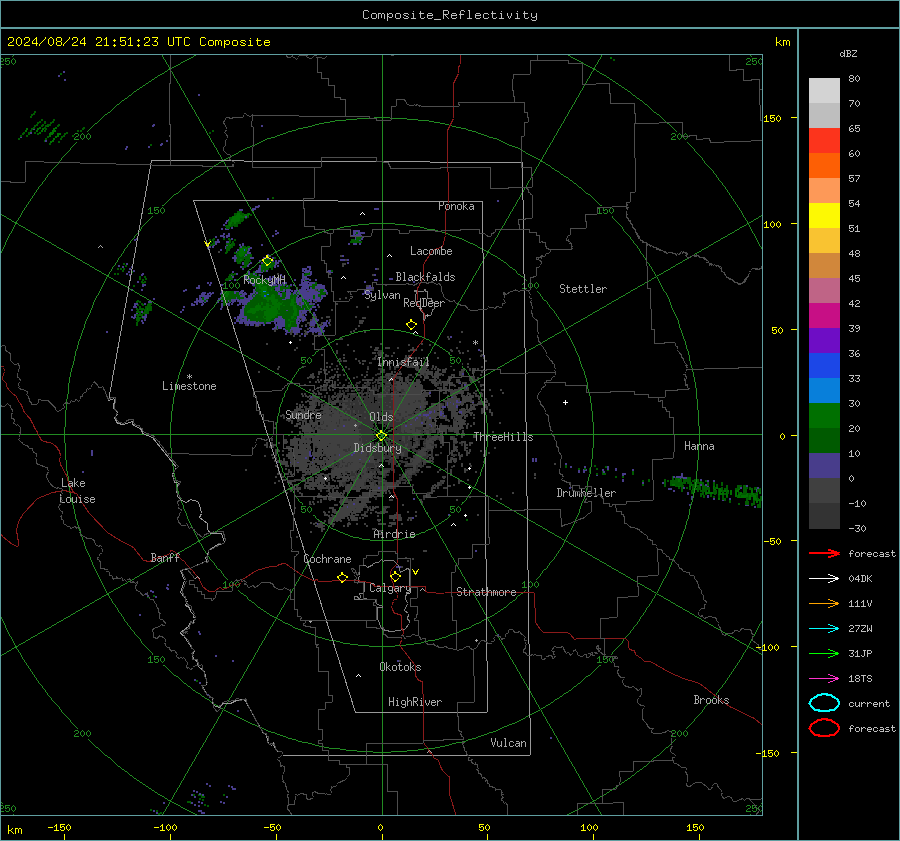This screenshot has width=900, height=841.
Task: Click the 2024/08/24 21:51:23 UTC Composite timestamp
Action: pyautogui.click(x=138, y=42)
